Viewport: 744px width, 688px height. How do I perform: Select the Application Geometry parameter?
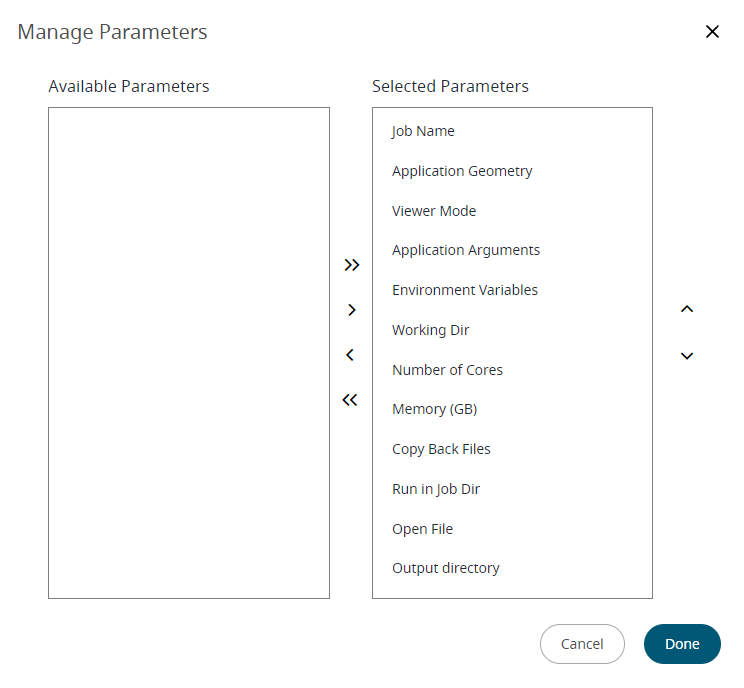pyautogui.click(x=512, y=171)
